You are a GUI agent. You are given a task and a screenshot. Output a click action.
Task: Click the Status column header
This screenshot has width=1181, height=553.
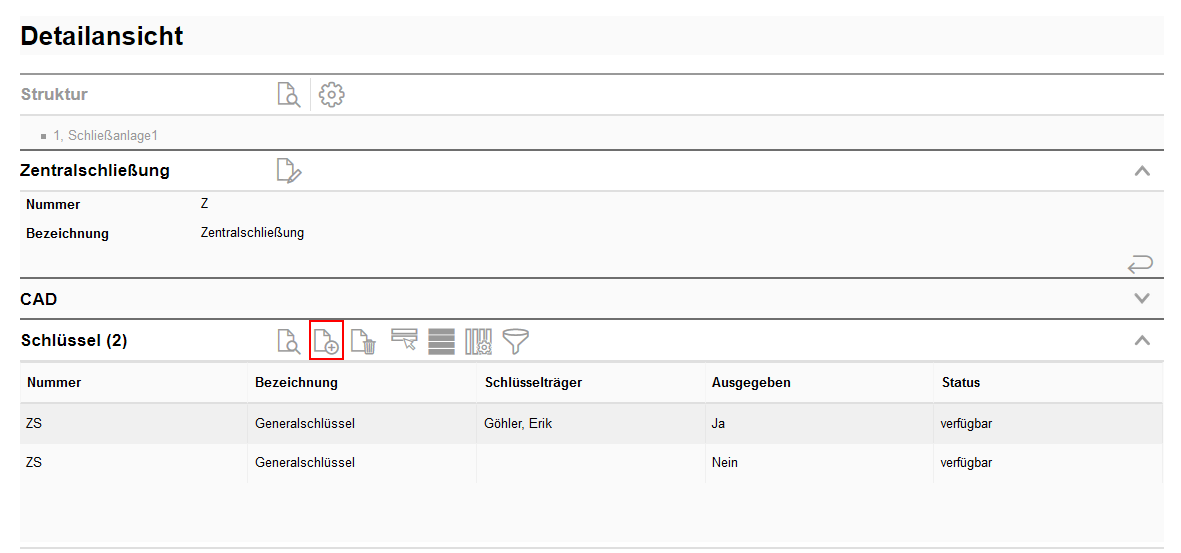(960, 382)
